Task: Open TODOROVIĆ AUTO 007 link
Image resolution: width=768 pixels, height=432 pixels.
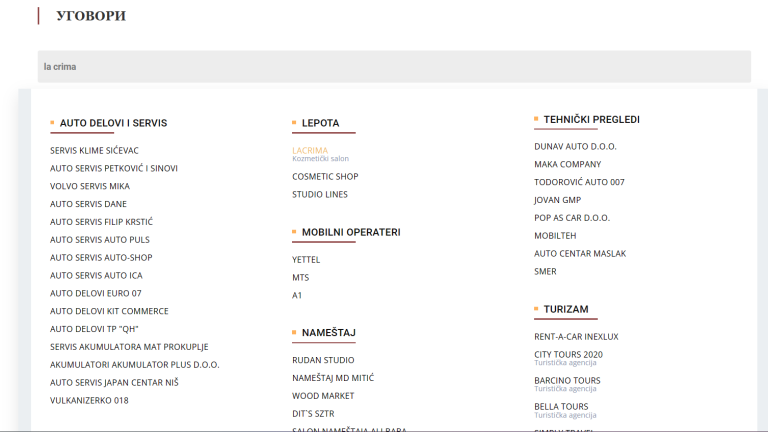Action: click(579, 182)
